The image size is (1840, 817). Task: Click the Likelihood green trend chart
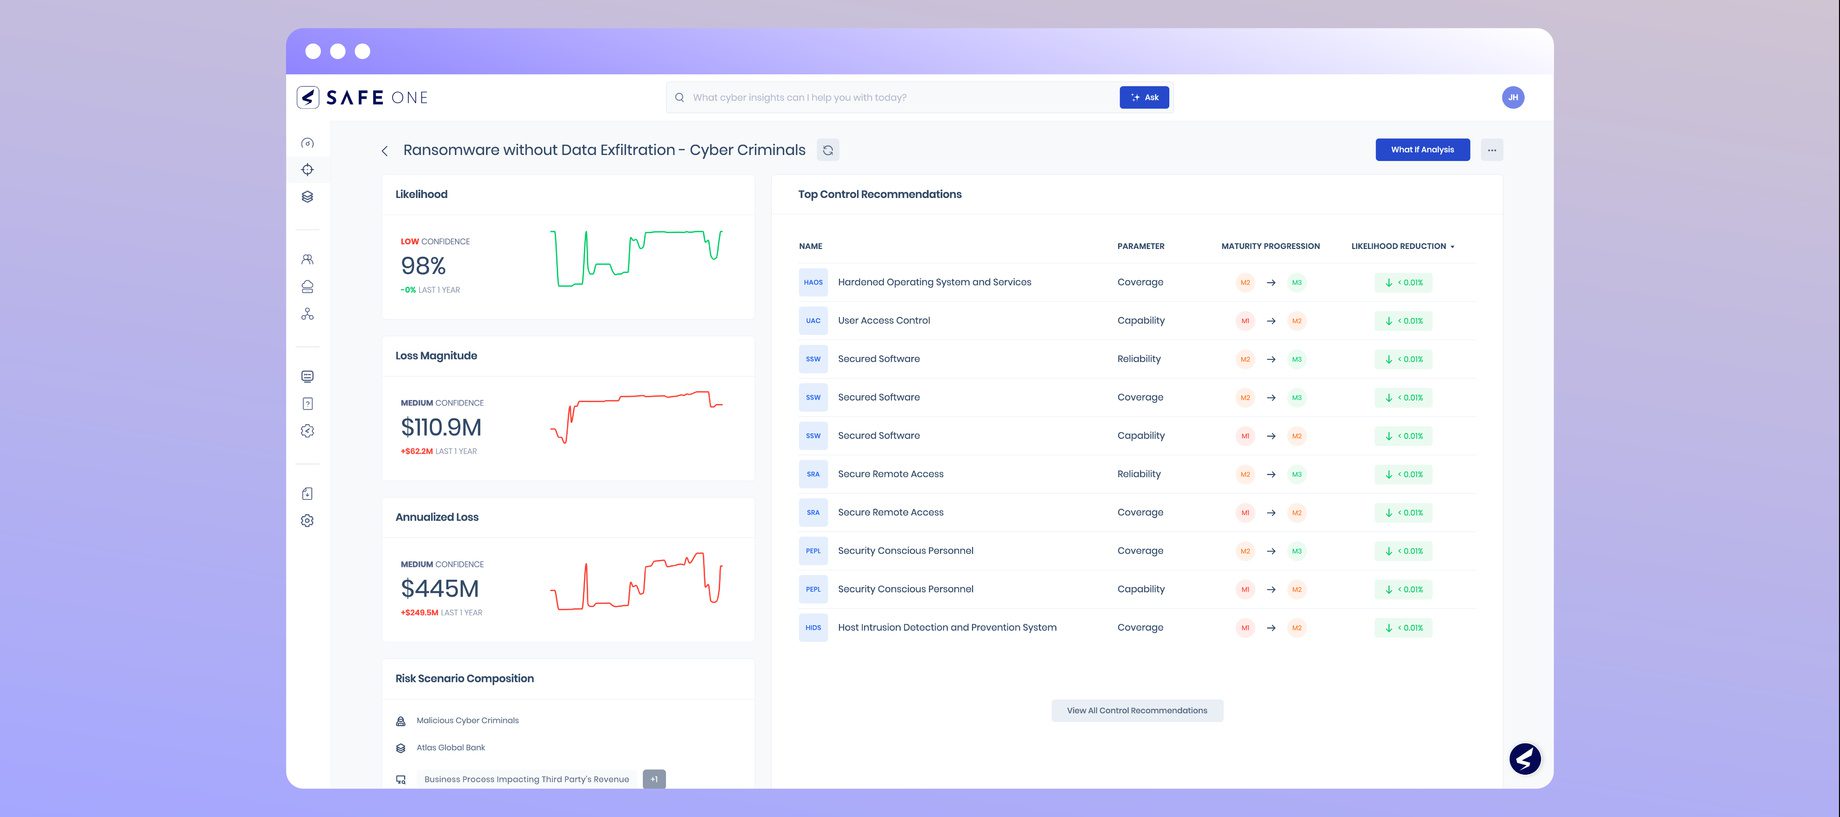[637, 258]
